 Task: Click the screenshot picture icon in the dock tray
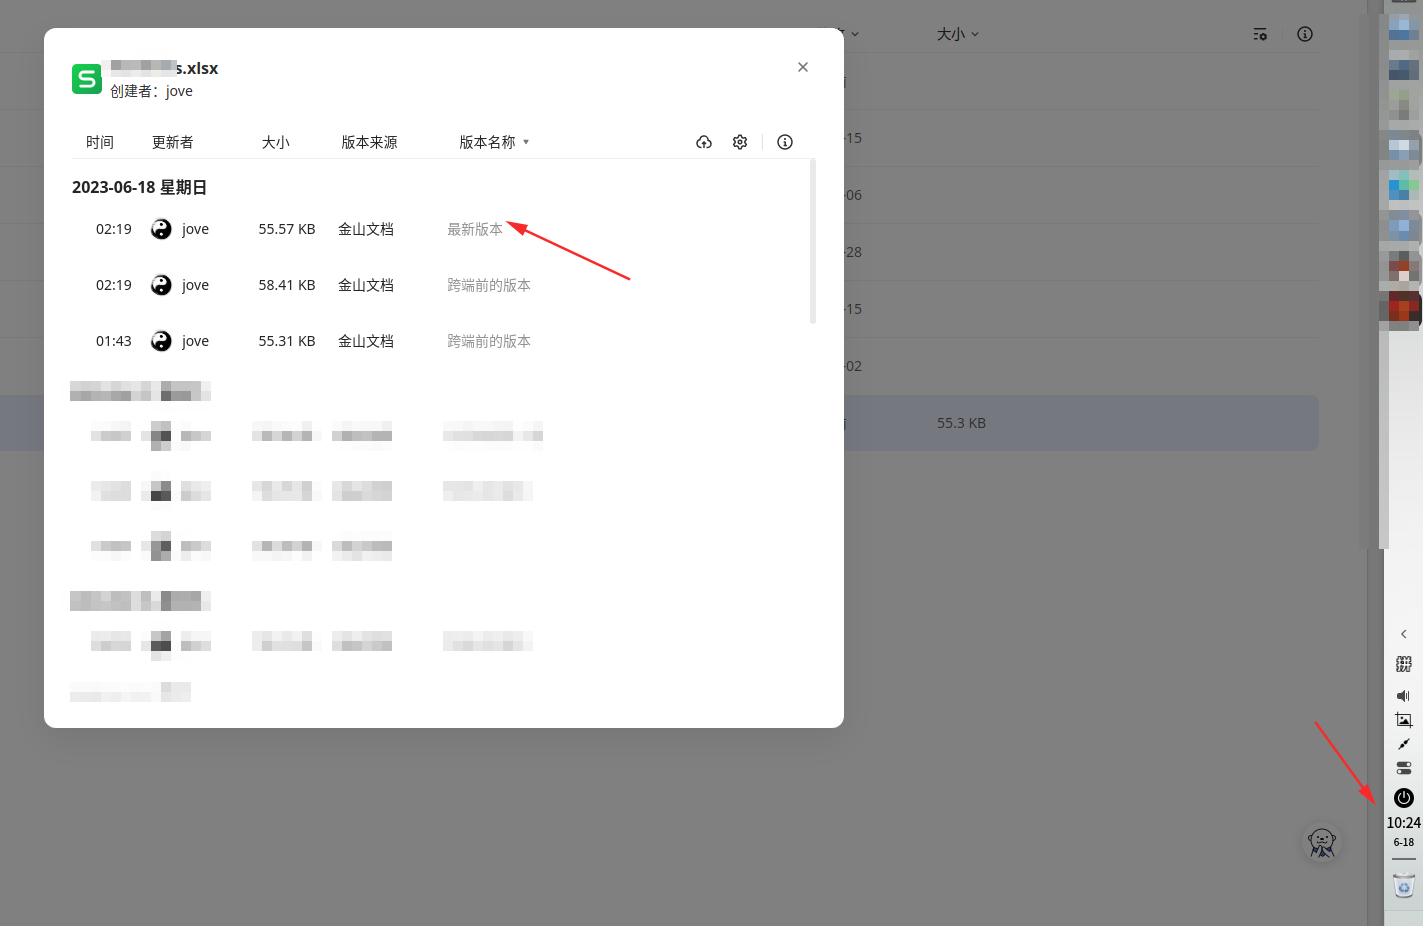point(1404,720)
